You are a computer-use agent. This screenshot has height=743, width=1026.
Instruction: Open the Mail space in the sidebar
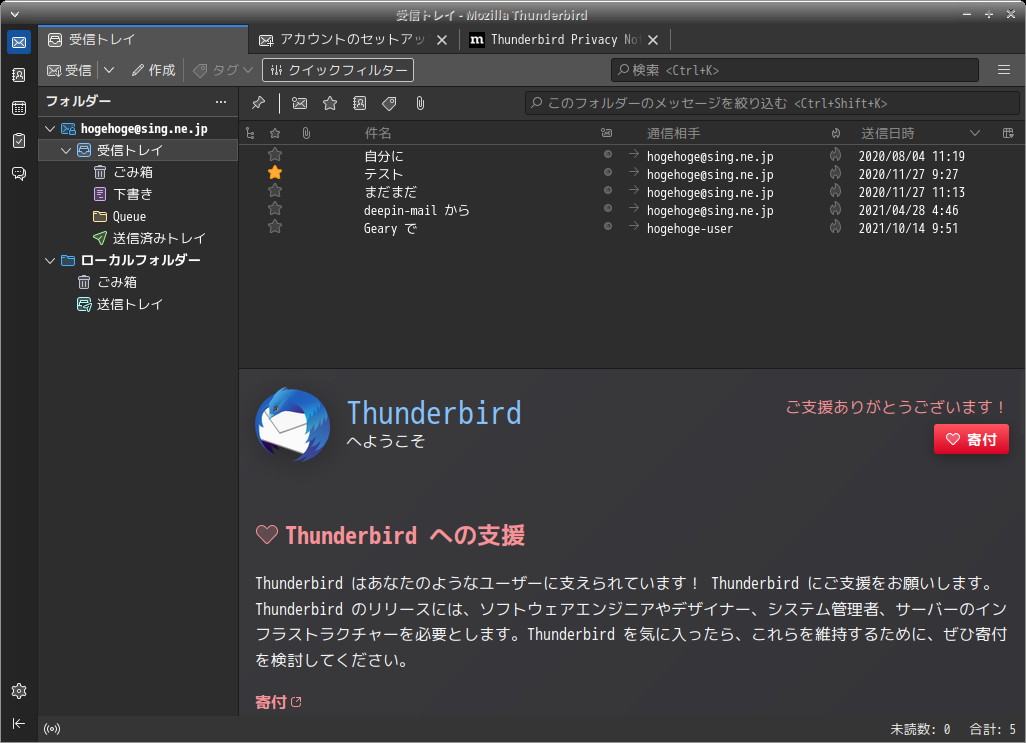pos(19,43)
